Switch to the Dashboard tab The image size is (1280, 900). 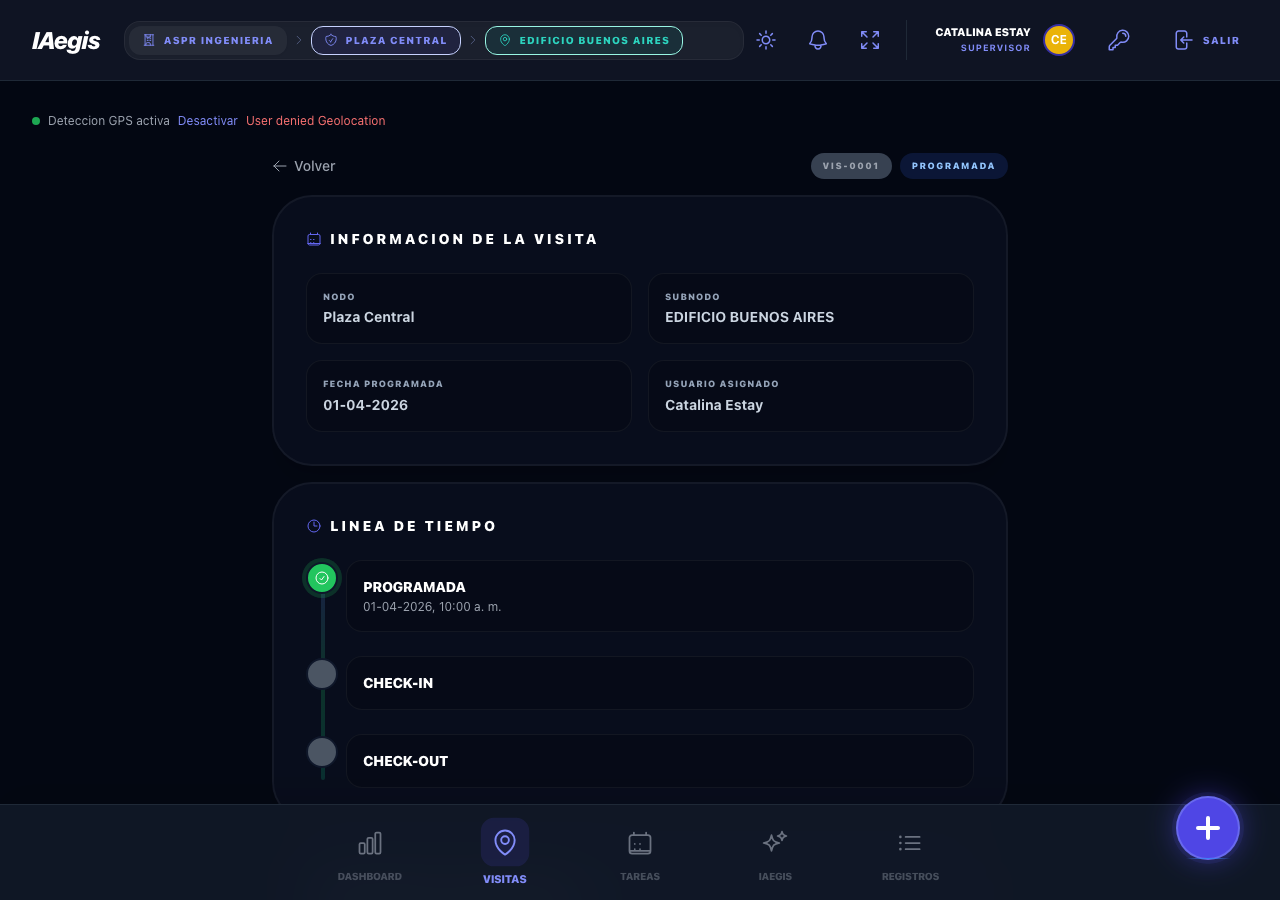pos(370,856)
